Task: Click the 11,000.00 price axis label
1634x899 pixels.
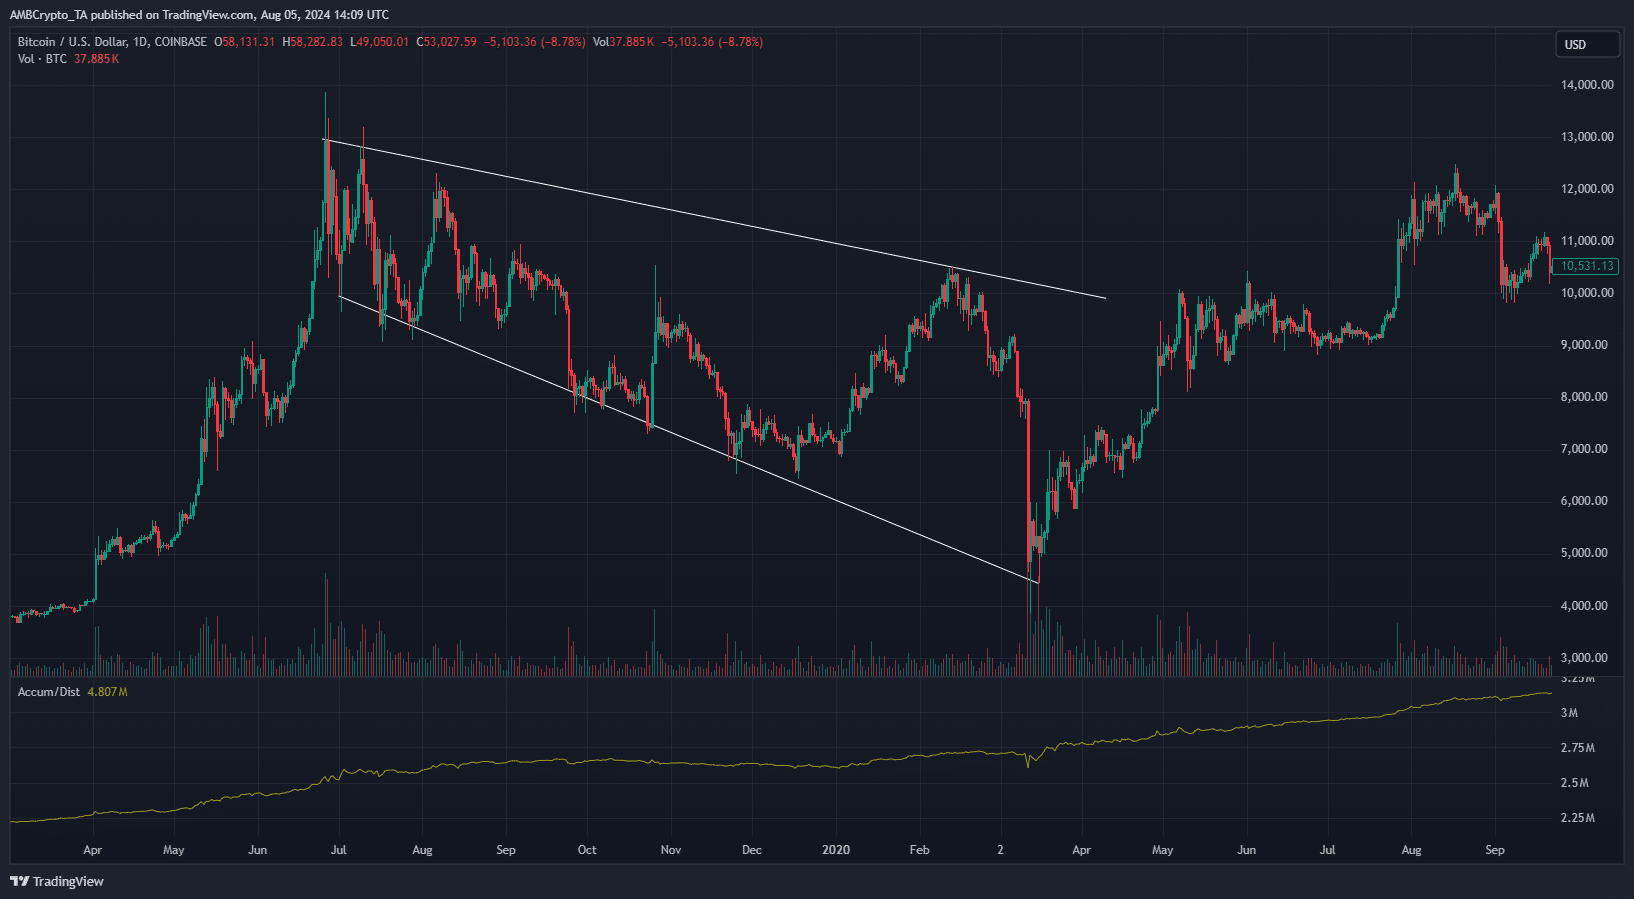Action: point(1587,241)
